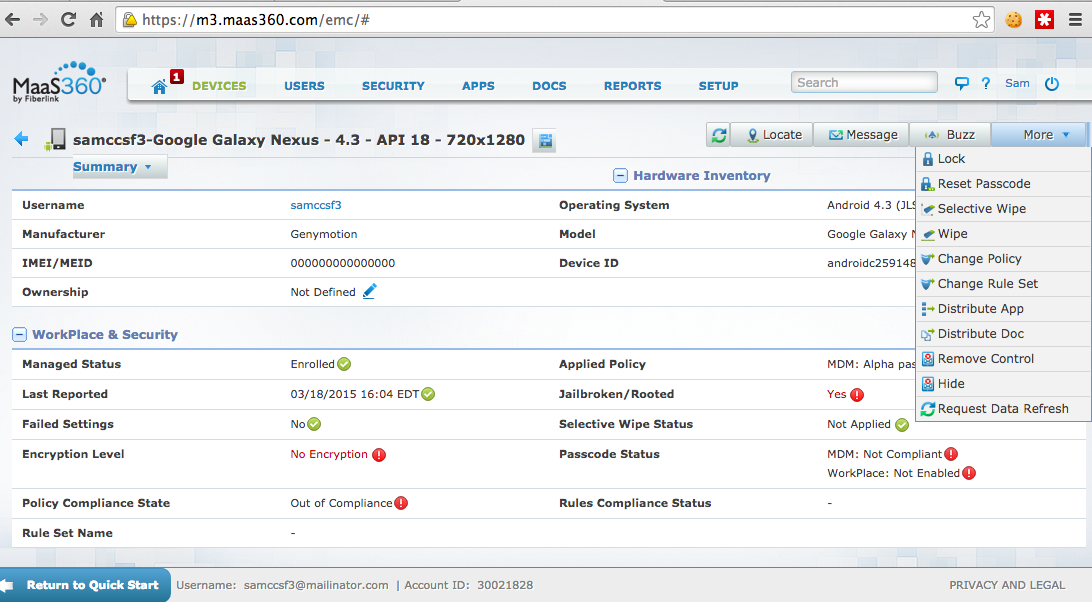Click the red alert icon beside Jailbroken Yes

pos(857,395)
